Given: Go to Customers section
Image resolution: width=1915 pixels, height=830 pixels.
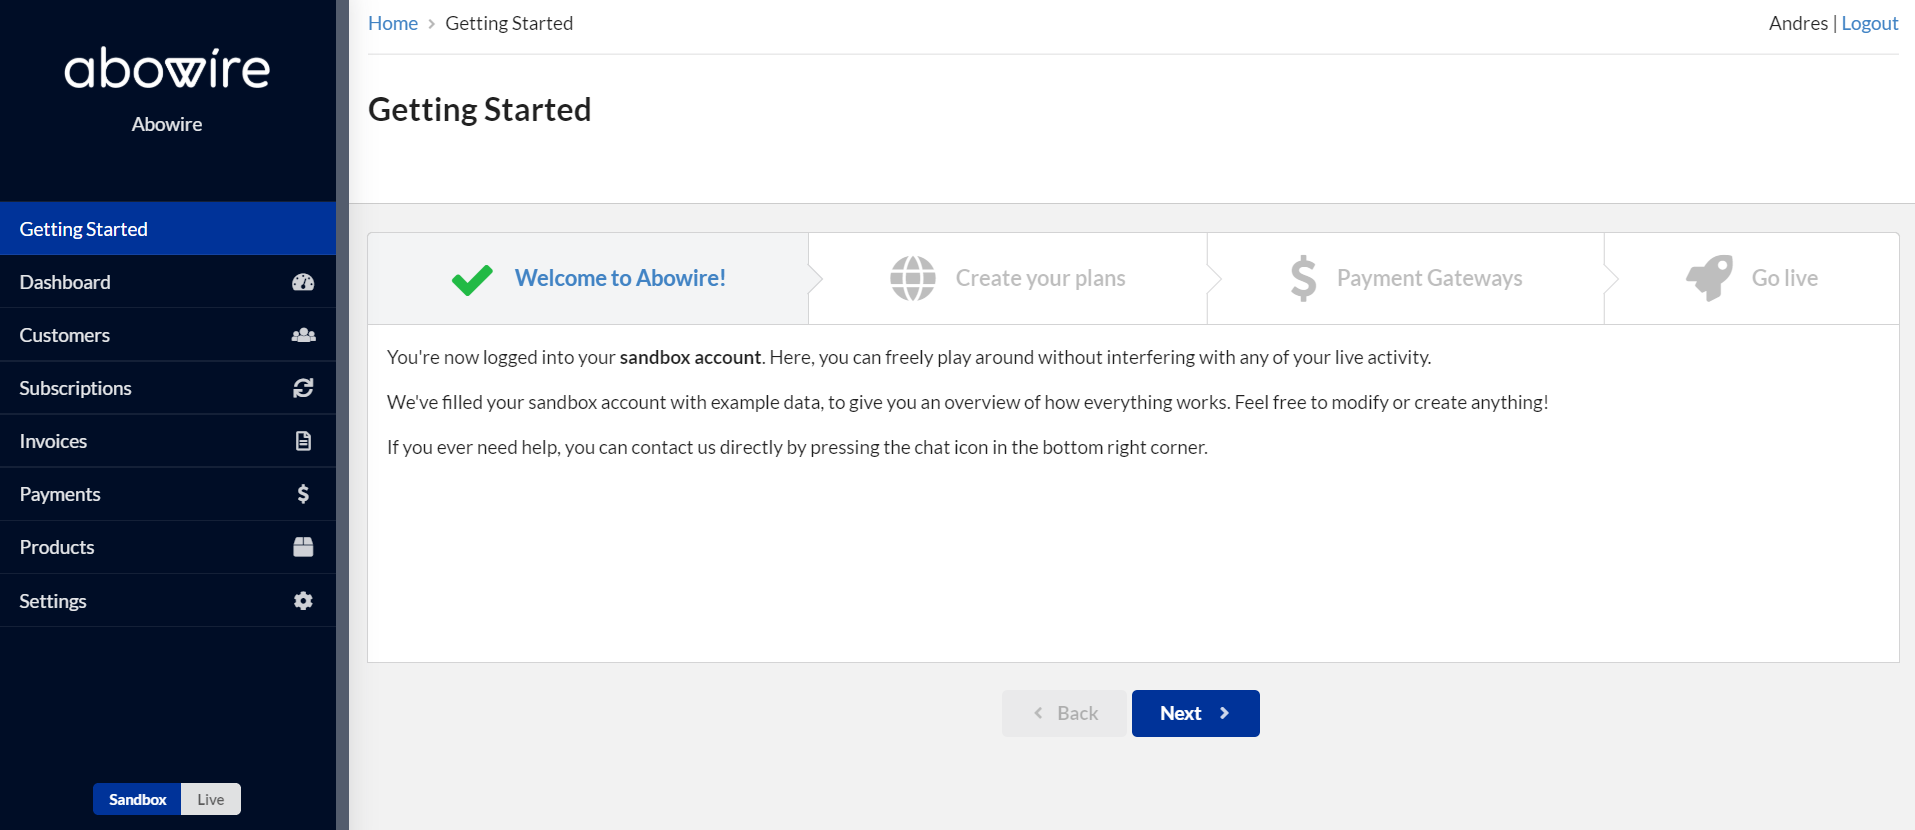Looking at the screenshot, I should (x=168, y=335).
